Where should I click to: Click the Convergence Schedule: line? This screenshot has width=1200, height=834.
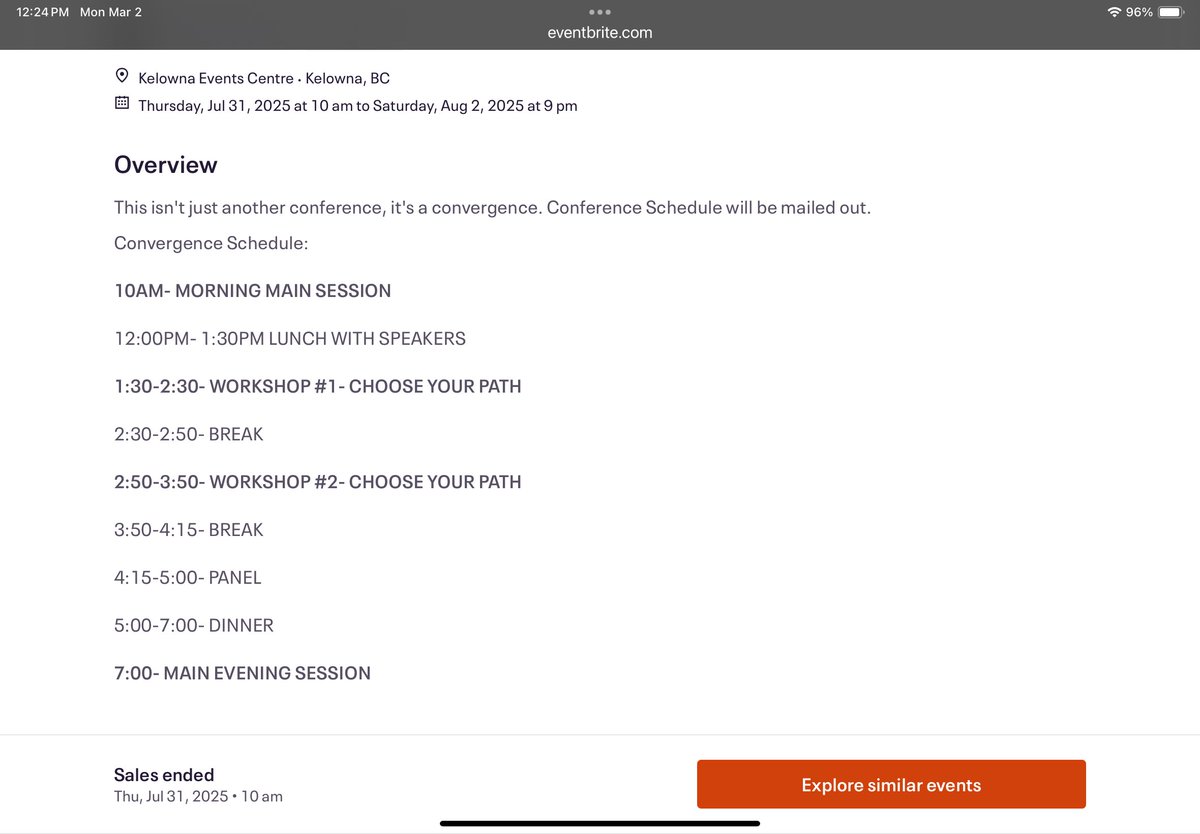[x=211, y=243]
